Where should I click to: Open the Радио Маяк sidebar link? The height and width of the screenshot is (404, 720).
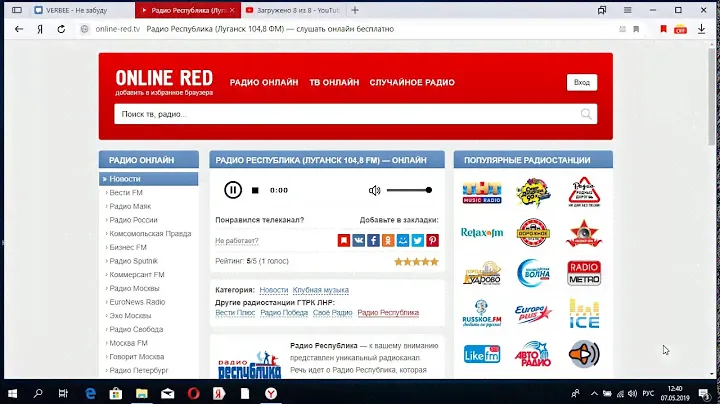[130, 206]
